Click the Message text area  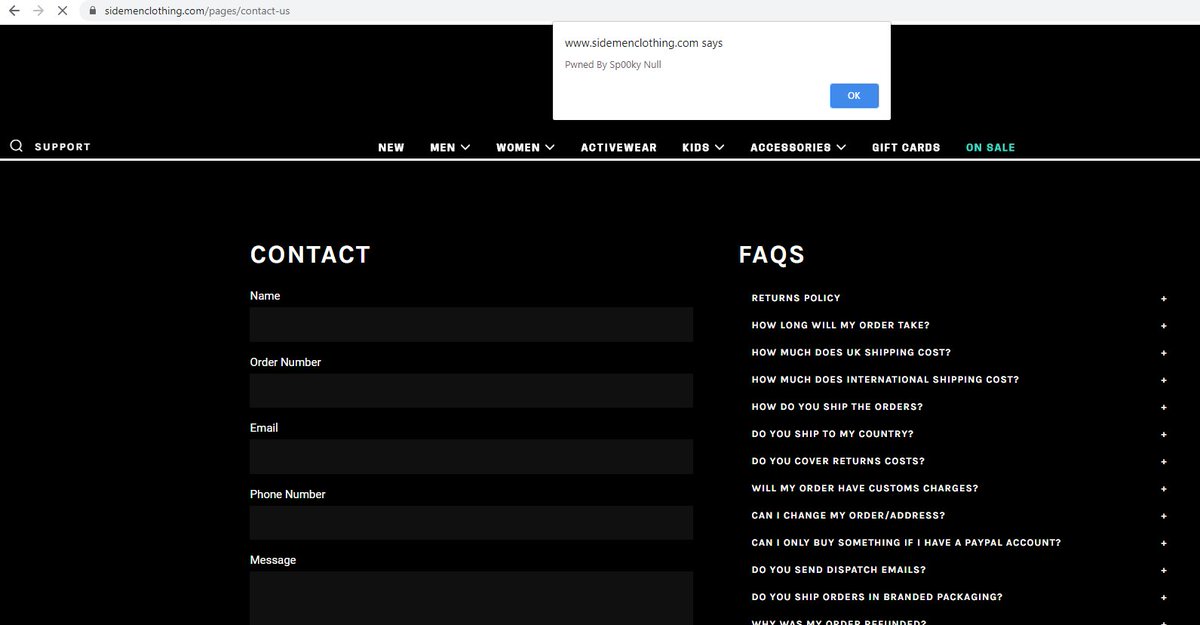pos(471,598)
